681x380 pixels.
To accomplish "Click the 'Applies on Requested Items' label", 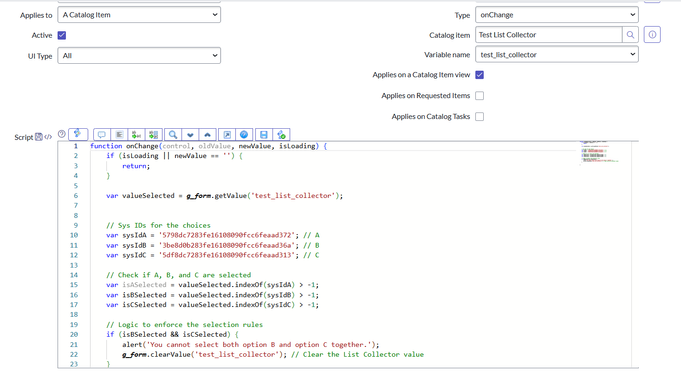I will tap(426, 96).
